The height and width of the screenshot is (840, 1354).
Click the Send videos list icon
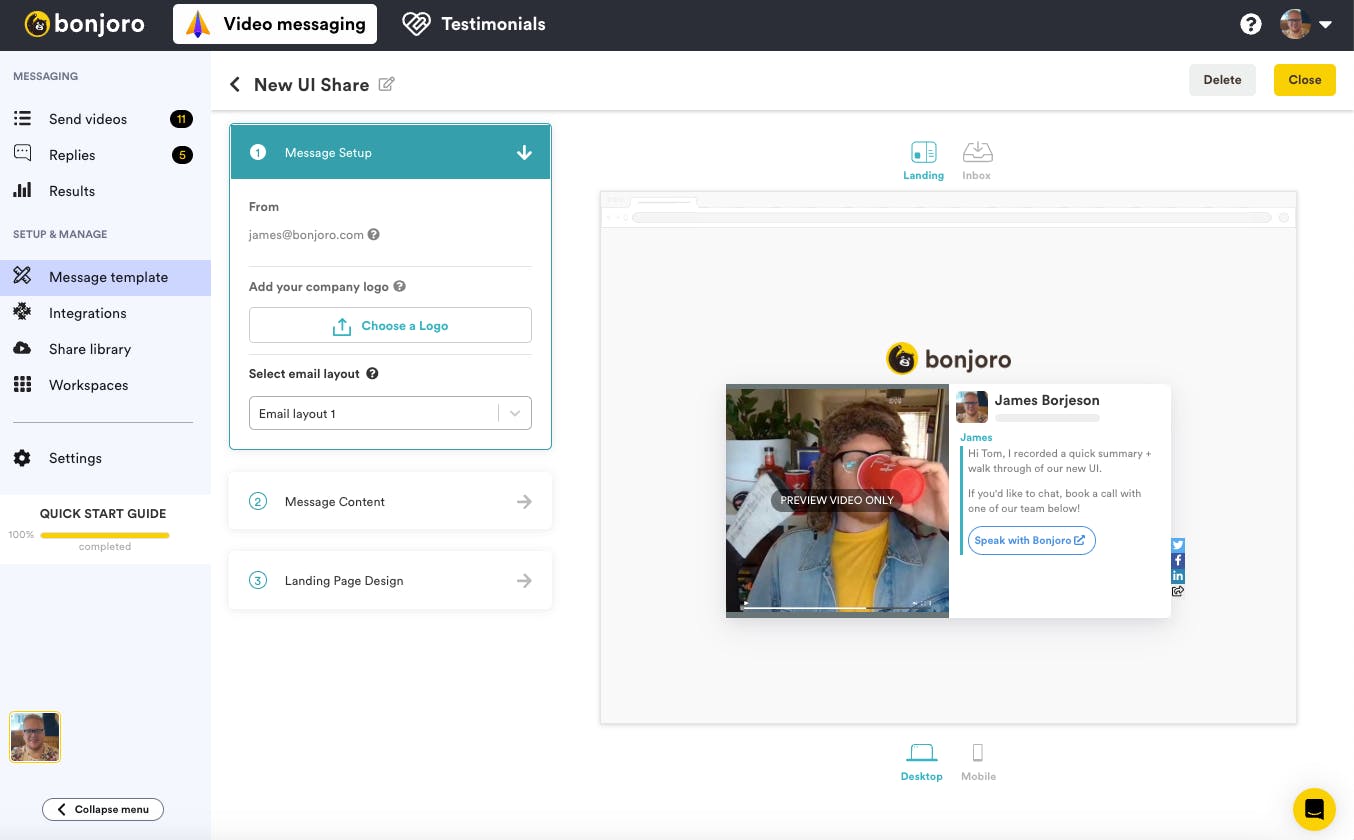[22, 119]
